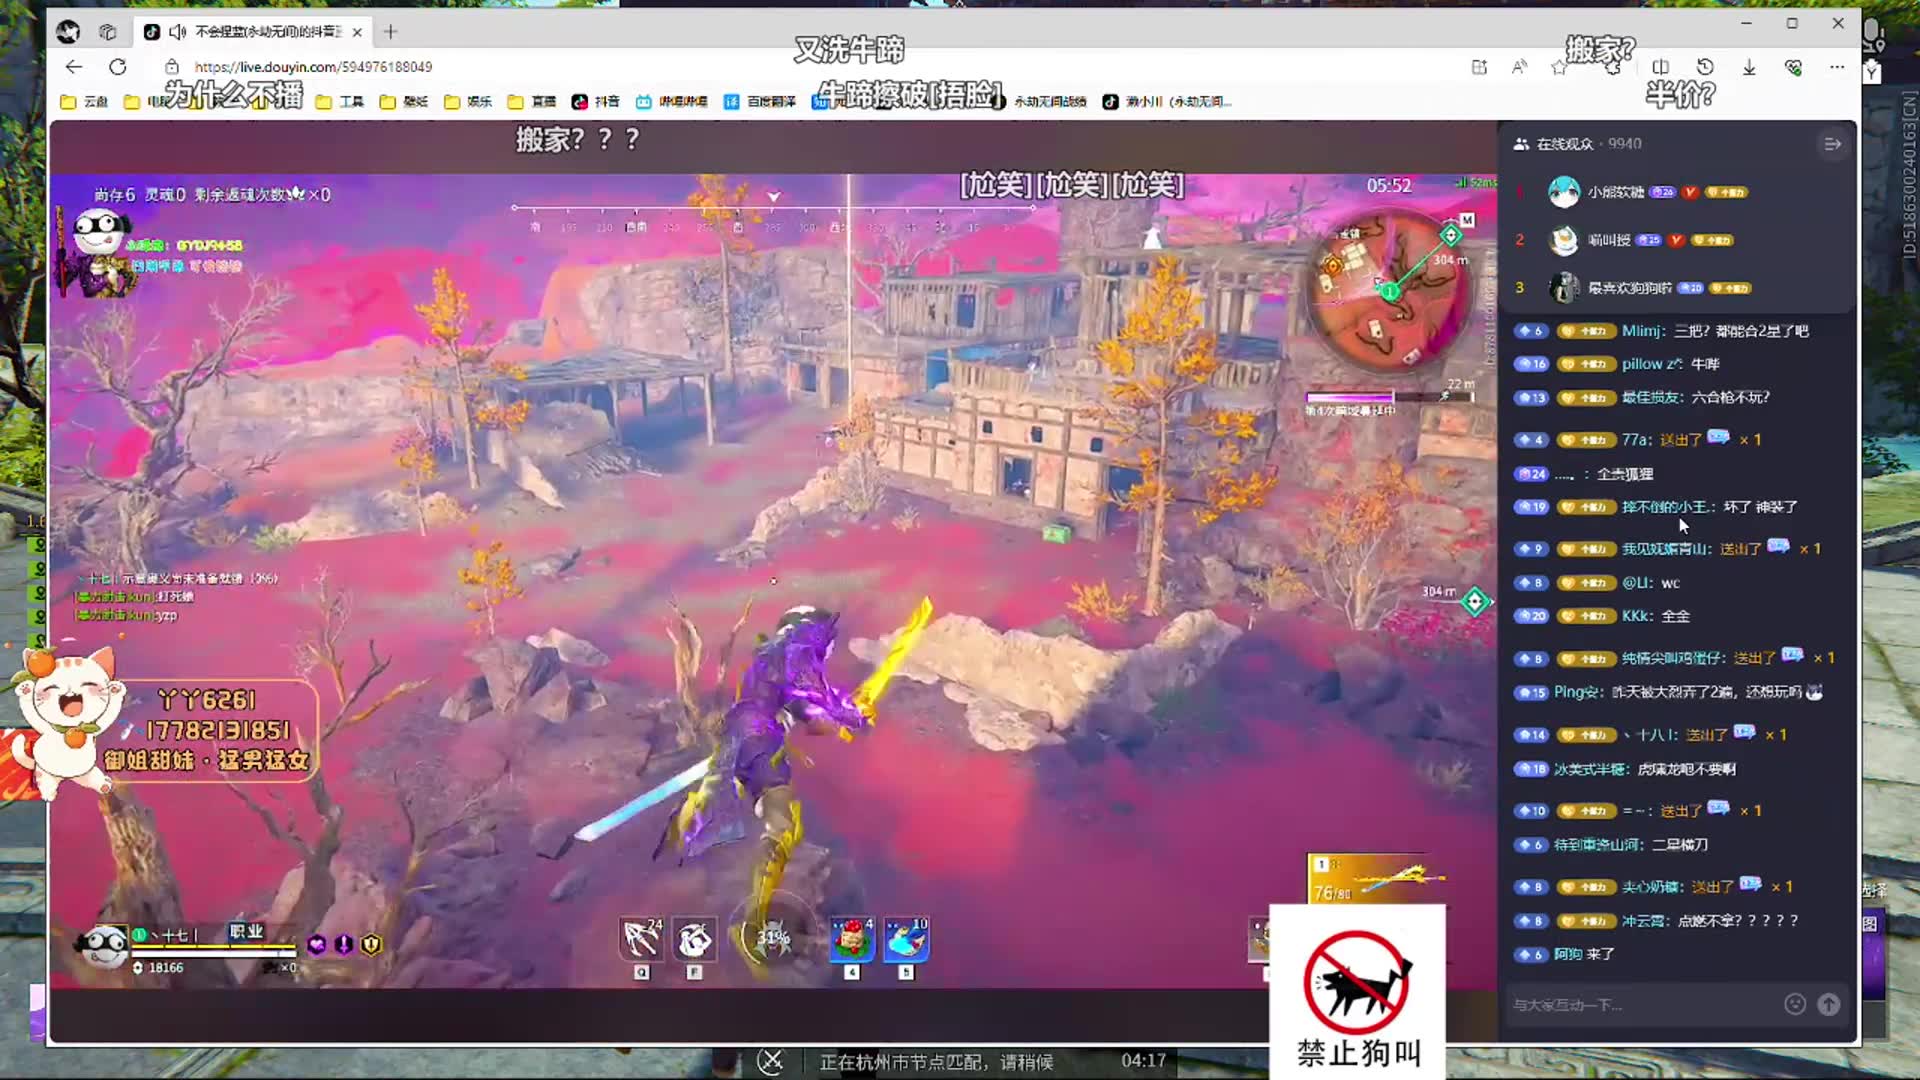Viewport: 1920px width, 1080px height.
Task: Click the KKk chat message
Action: pyautogui.click(x=1602, y=616)
